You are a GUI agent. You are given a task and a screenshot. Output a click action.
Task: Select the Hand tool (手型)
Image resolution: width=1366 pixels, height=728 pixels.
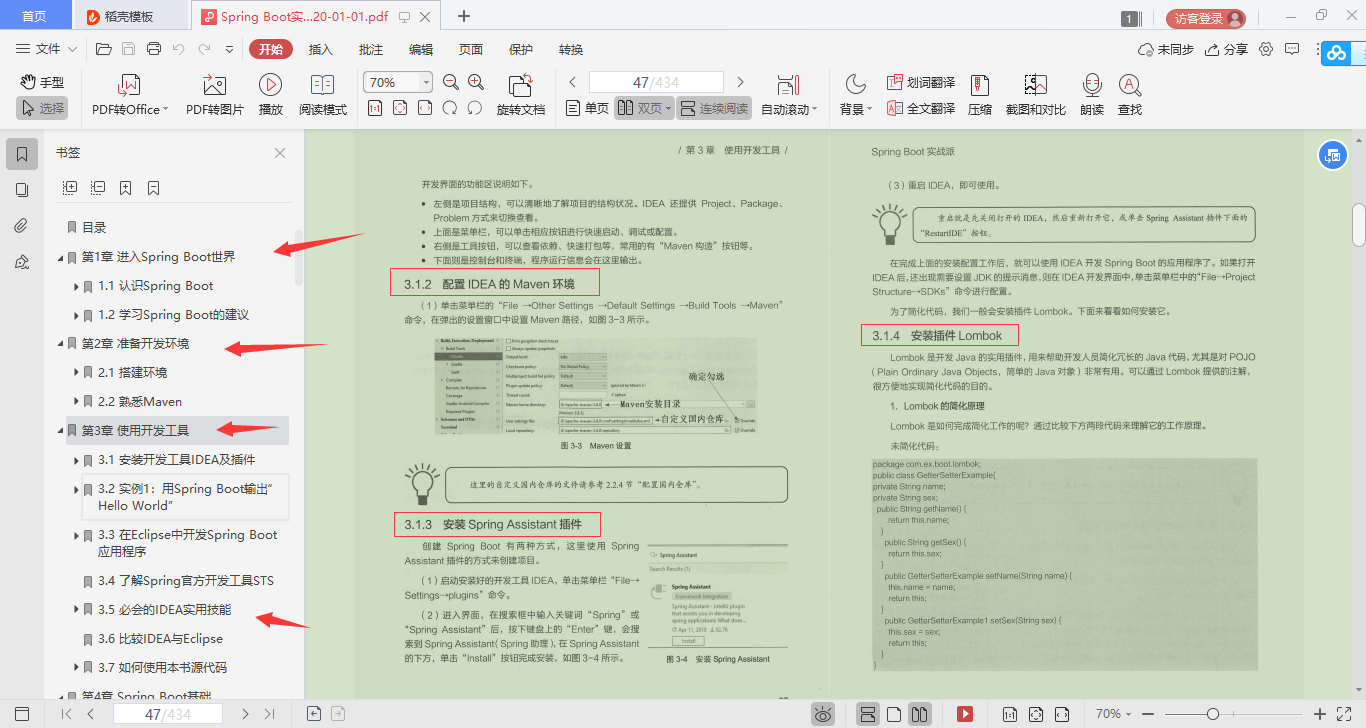(x=42, y=82)
